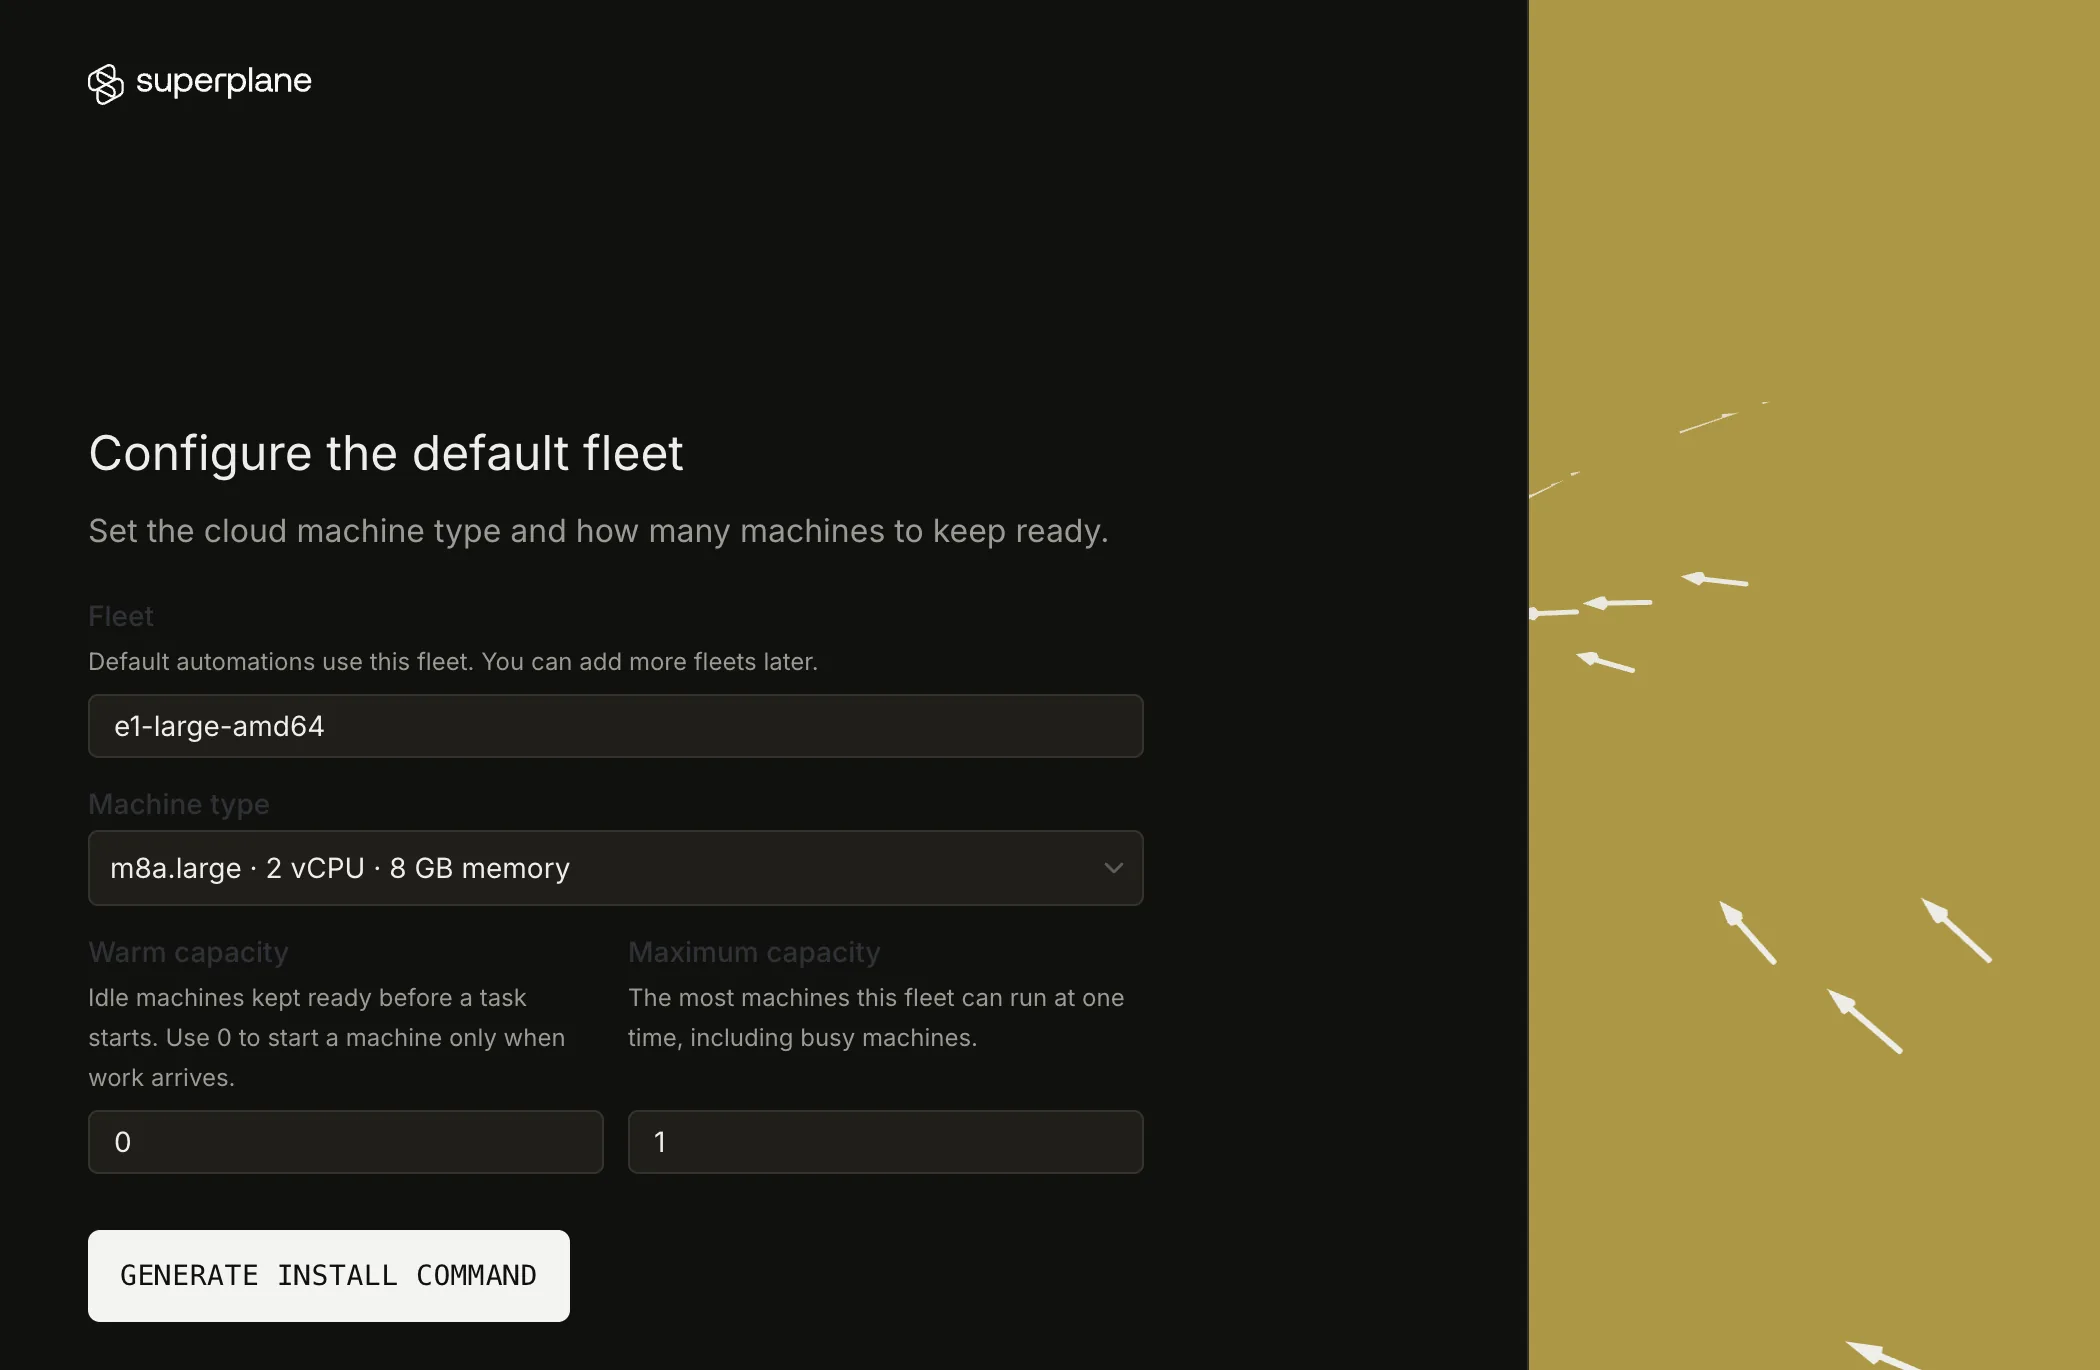Open the Machine type dropdown
Screen dimensions: 2100x1370
615,868
